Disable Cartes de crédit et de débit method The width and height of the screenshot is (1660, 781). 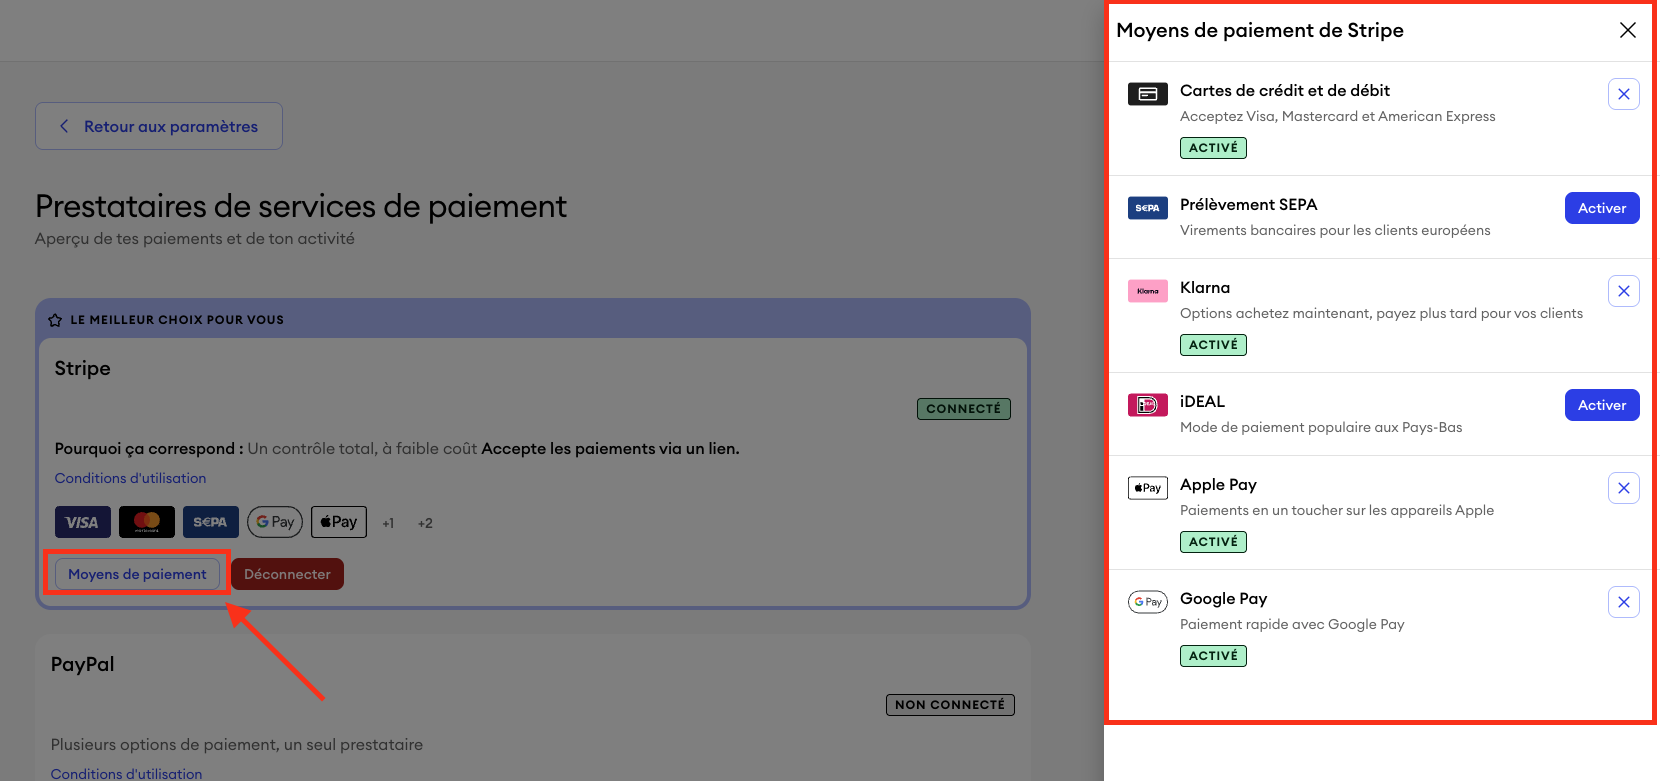pos(1624,94)
